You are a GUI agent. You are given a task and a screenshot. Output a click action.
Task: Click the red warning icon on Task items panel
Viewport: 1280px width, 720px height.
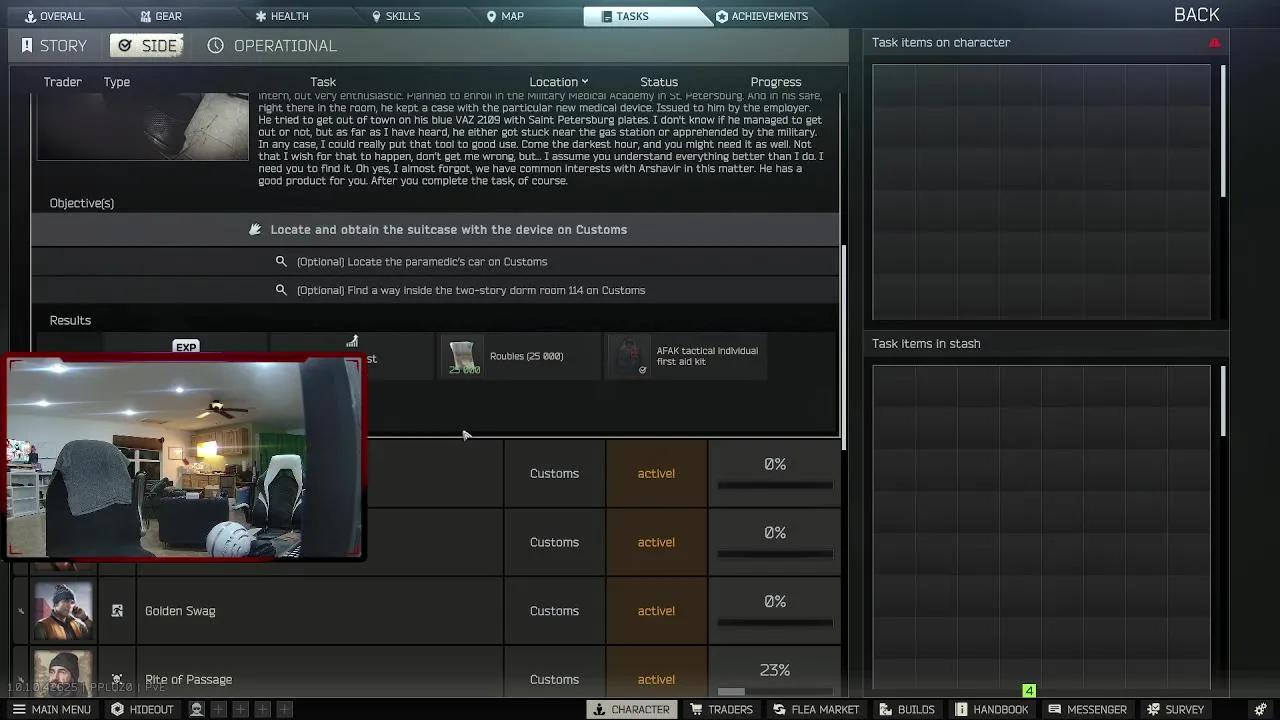pyautogui.click(x=1214, y=42)
